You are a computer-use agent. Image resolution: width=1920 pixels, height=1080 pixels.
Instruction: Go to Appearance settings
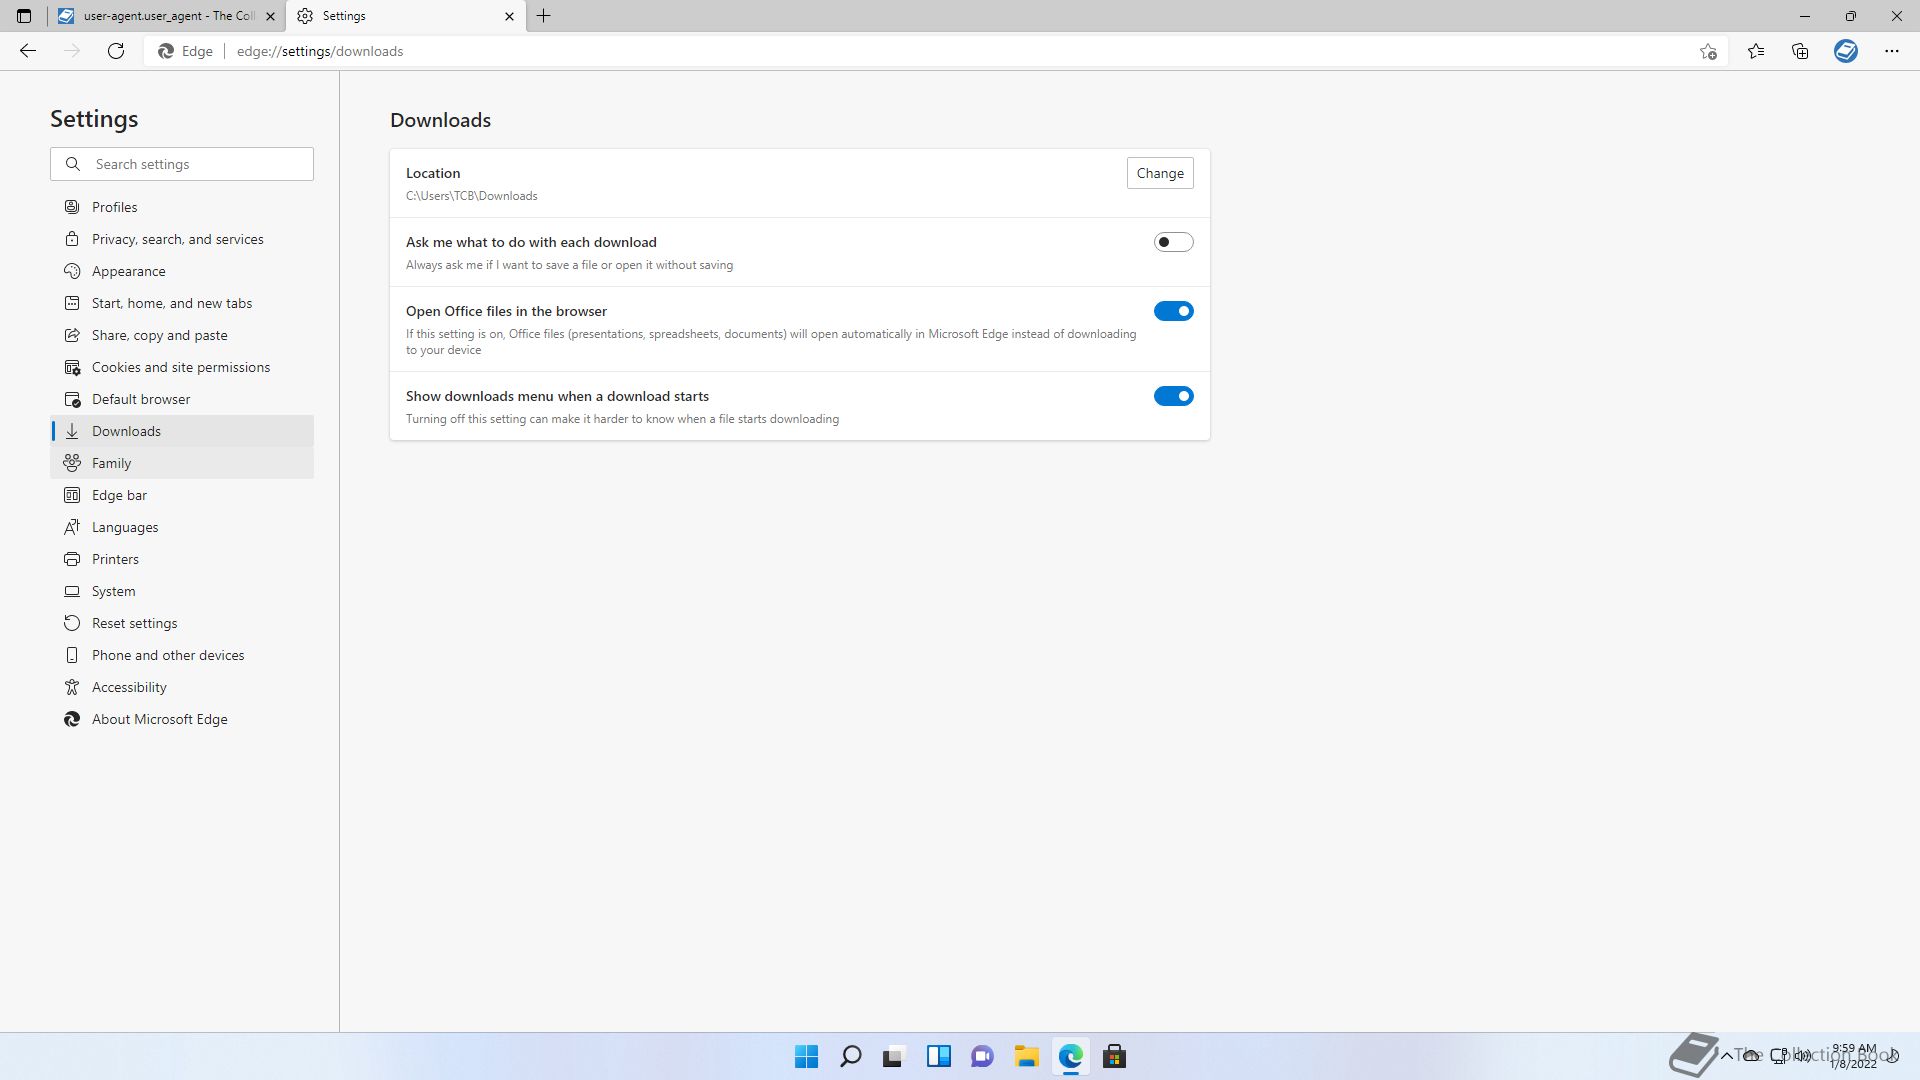[x=182, y=271]
